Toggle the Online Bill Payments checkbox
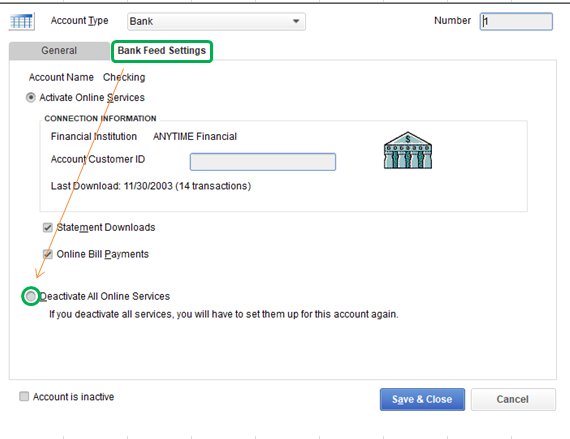This screenshot has width=570, height=439. click(x=48, y=254)
